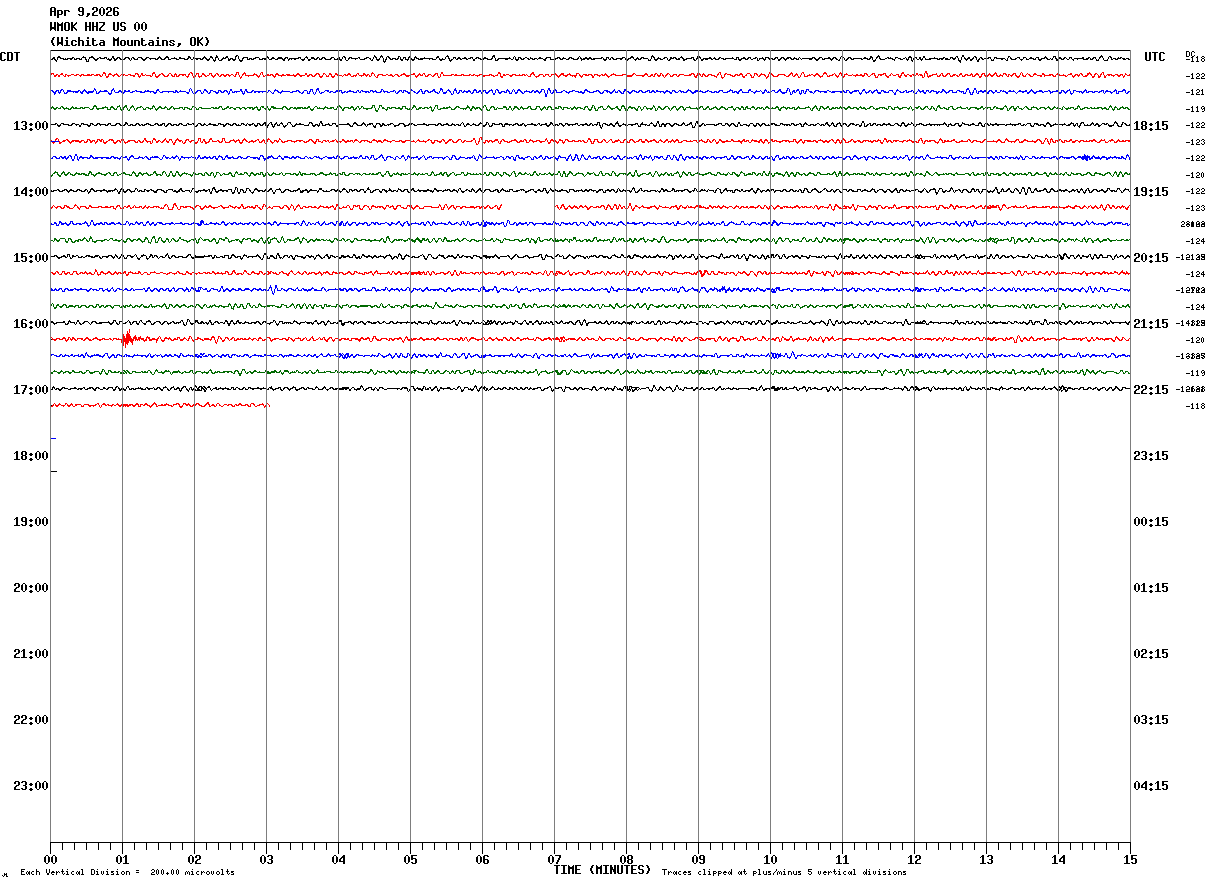Click the 16:00 CDT time label

point(31,324)
